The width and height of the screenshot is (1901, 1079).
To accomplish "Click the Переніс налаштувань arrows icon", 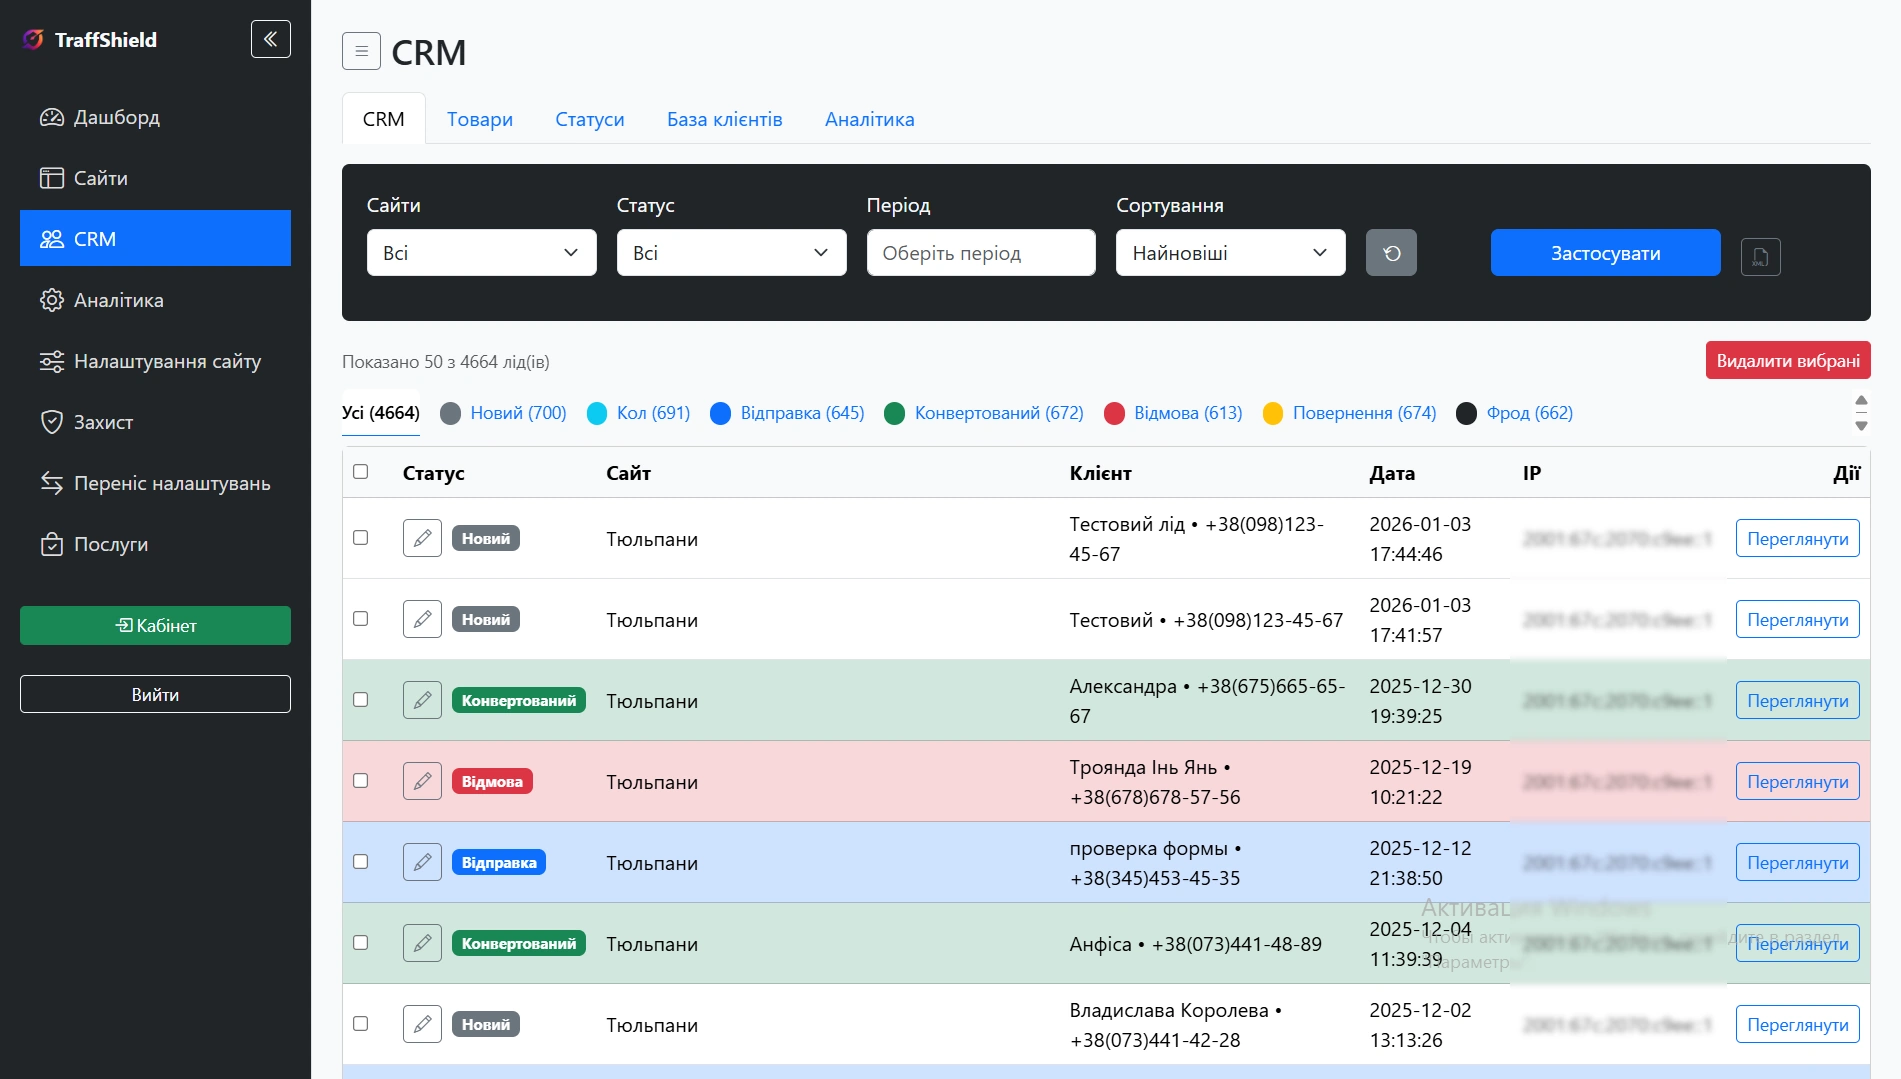I will pyautogui.click(x=52, y=483).
